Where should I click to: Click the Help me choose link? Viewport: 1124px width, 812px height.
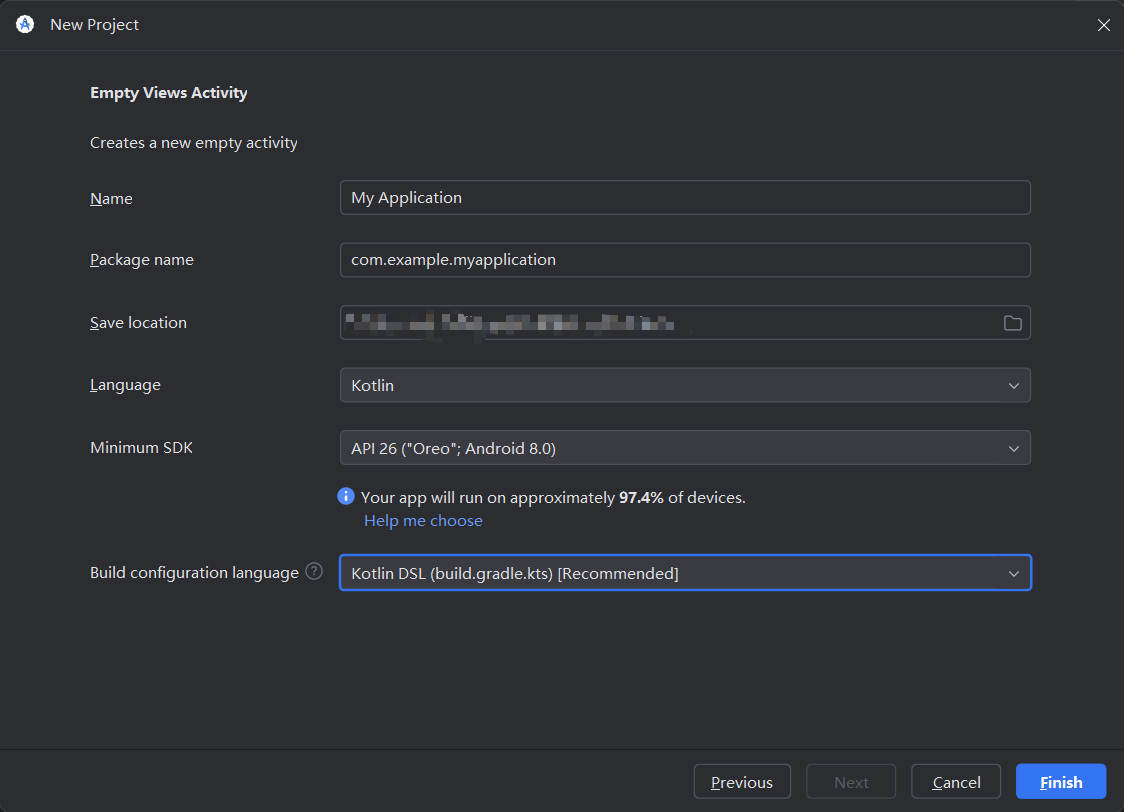[423, 520]
